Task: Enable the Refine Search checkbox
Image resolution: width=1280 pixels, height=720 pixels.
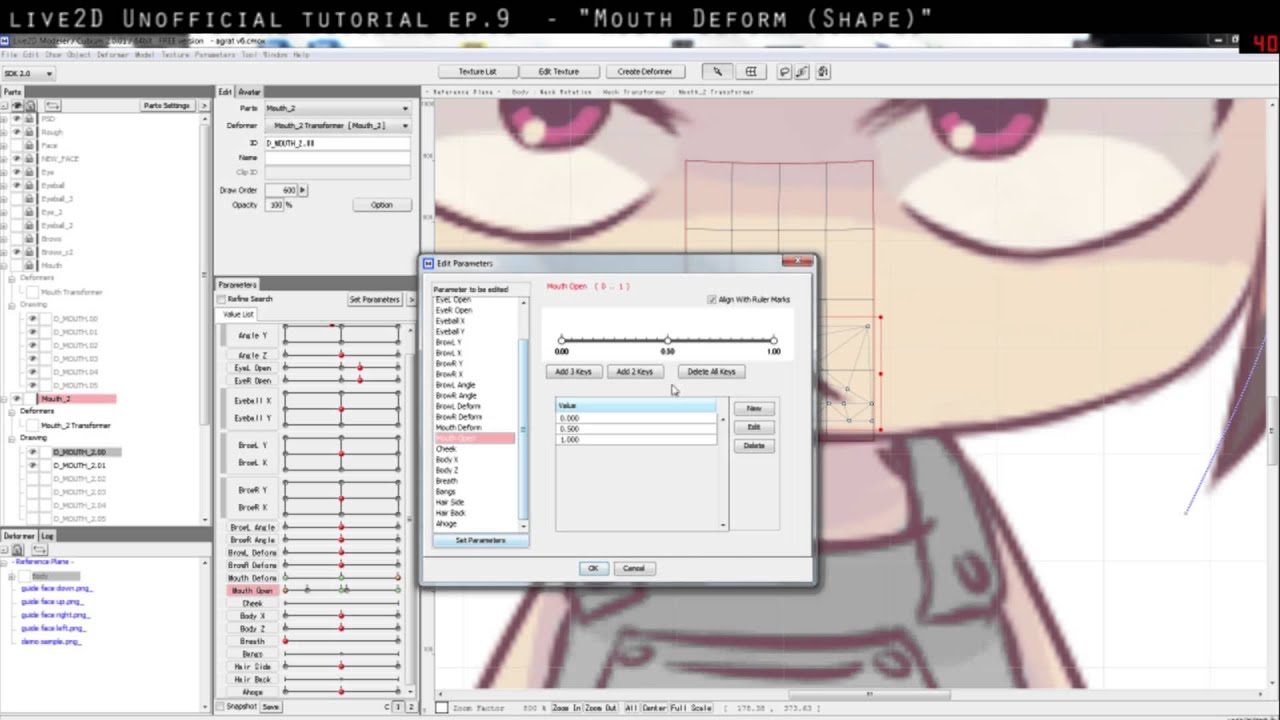Action: pos(222,299)
